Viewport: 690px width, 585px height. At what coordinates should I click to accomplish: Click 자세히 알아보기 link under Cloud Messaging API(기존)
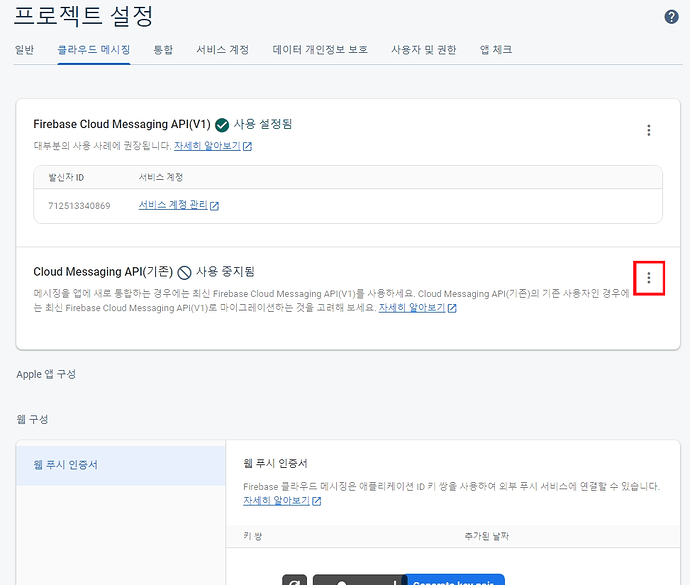click(412, 308)
